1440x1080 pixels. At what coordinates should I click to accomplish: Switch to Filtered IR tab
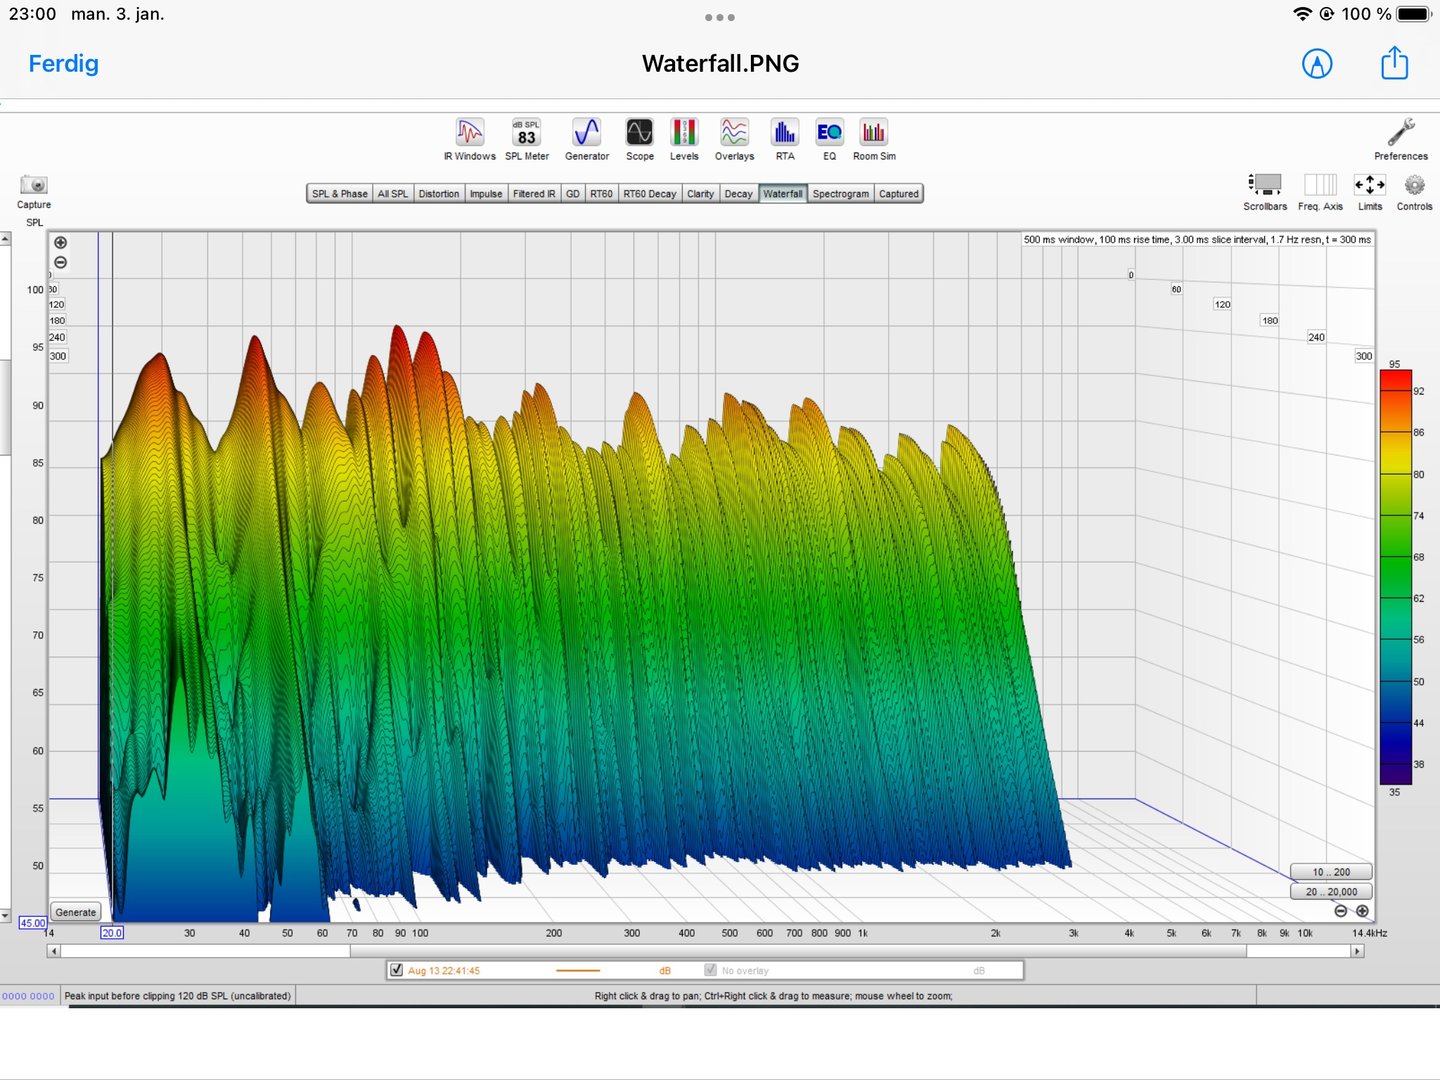pos(534,194)
